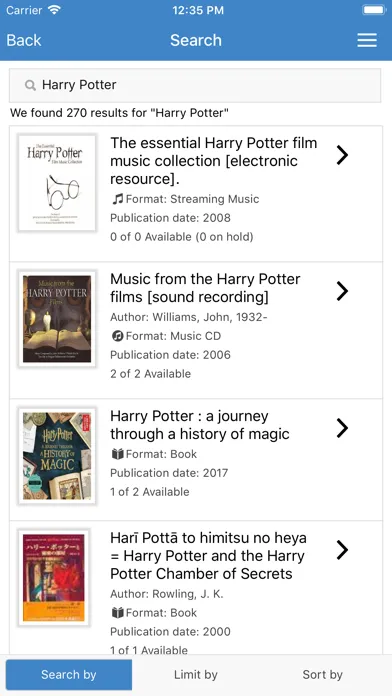Focus the Harry Potter search field

point(195,85)
